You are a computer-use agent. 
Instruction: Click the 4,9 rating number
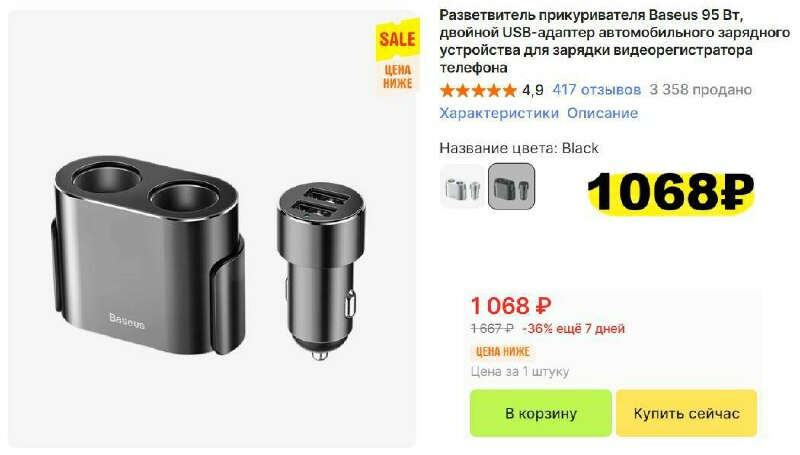click(x=533, y=91)
